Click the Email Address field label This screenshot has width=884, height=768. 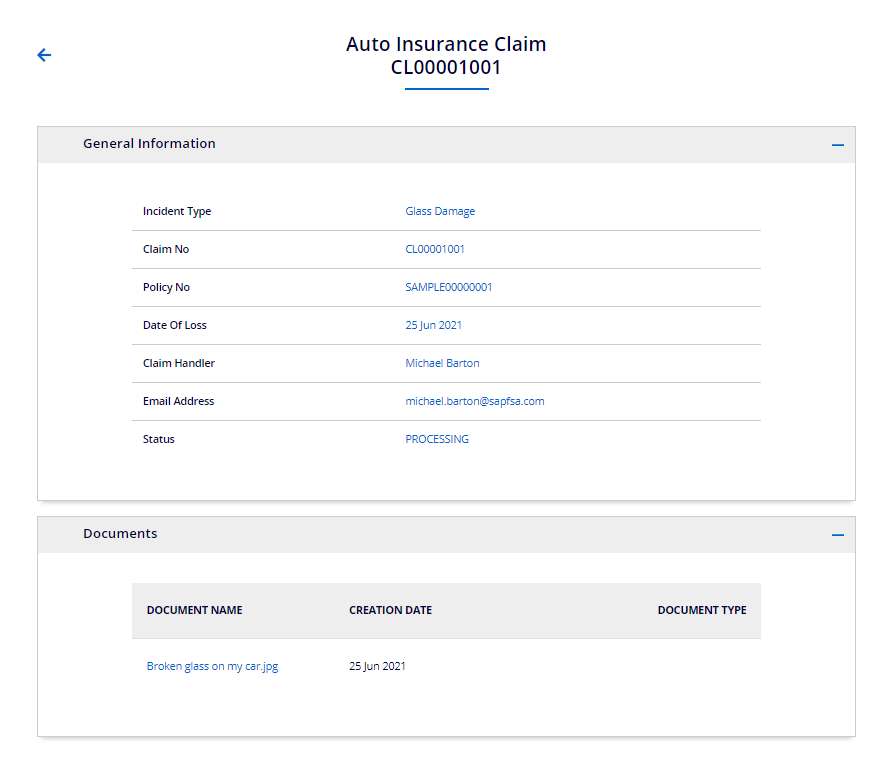178,401
